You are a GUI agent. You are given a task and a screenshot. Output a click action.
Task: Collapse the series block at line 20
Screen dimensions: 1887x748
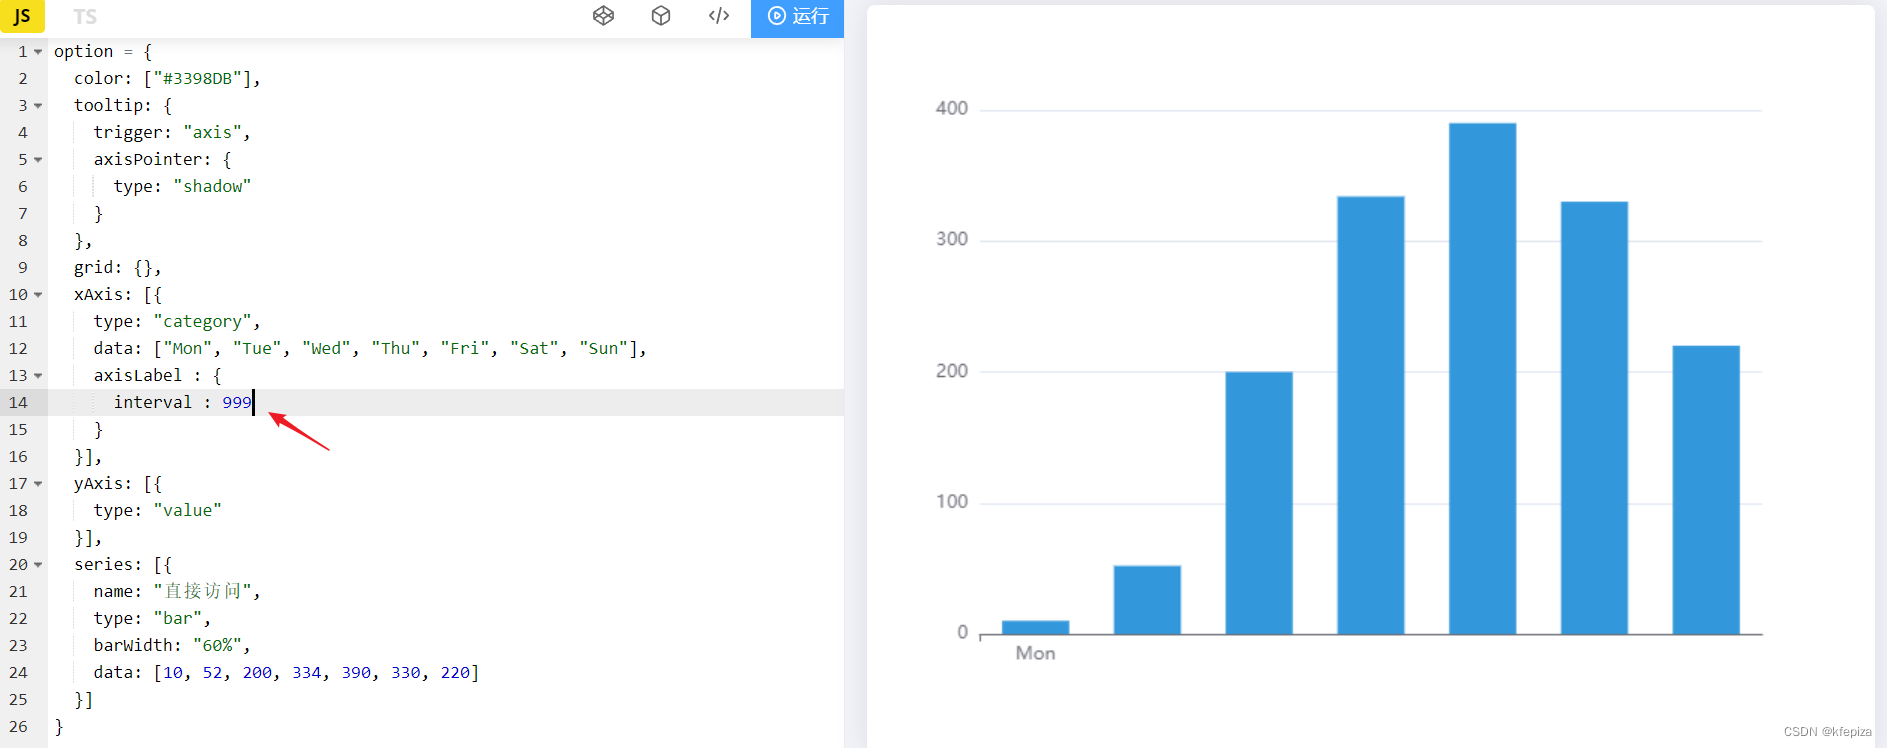coord(38,564)
